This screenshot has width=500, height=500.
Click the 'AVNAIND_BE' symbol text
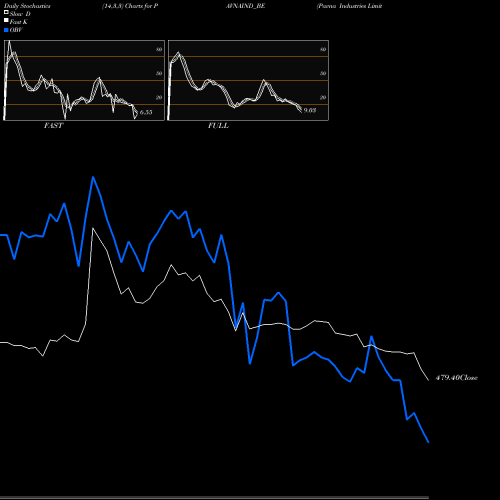point(246,6)
